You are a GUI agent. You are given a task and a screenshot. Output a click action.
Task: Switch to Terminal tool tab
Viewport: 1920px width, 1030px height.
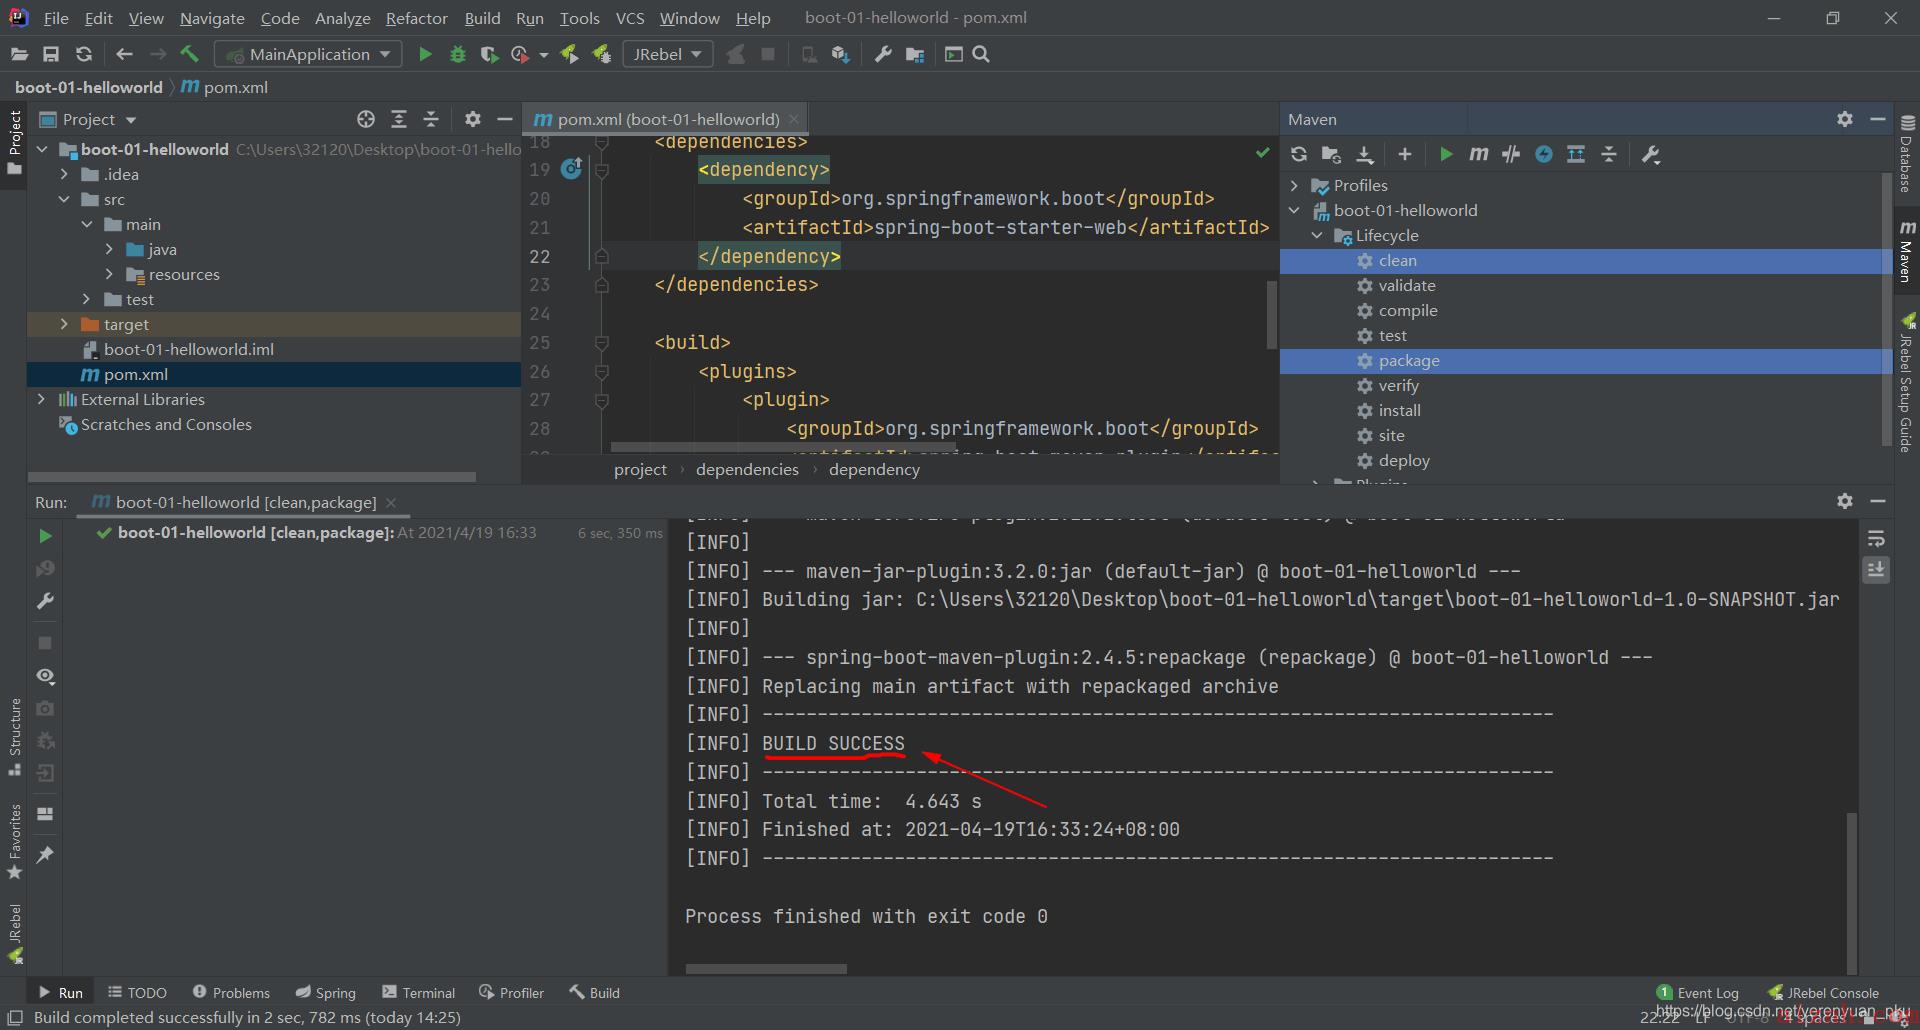418,992
